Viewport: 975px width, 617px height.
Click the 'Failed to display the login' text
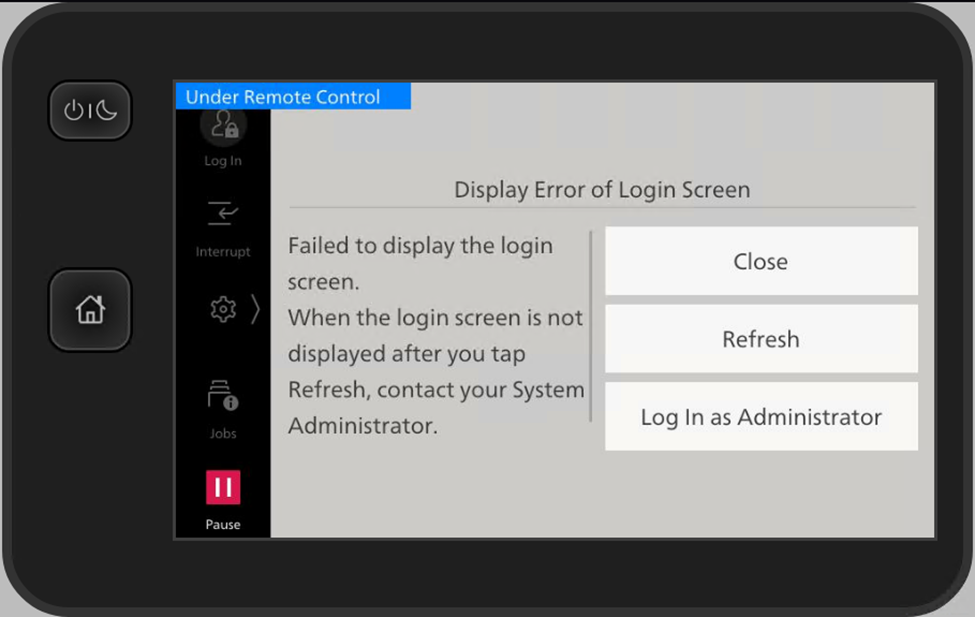(420, 246)
